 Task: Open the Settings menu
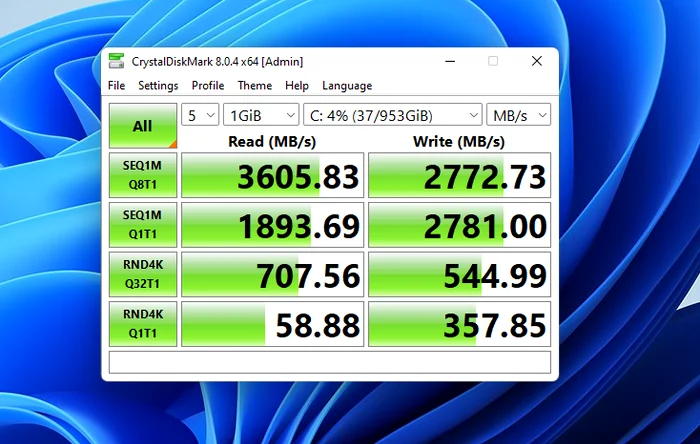tap(158, 85)
